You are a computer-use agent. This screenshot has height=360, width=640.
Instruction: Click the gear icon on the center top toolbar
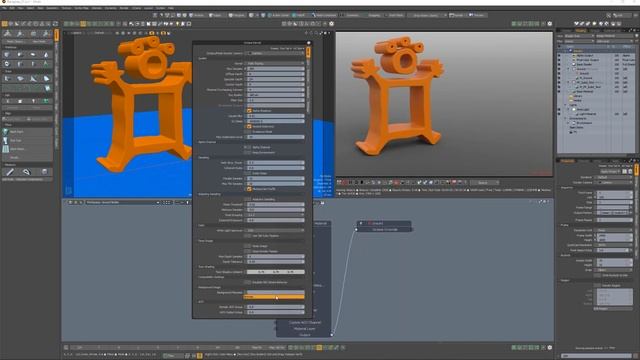pos(331,24)
